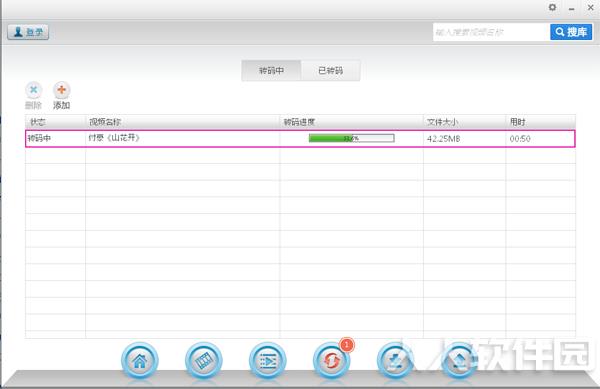Open the red transcoding icon with badge
This screenshot has width=600, height=389.
[x=331, y=361]
